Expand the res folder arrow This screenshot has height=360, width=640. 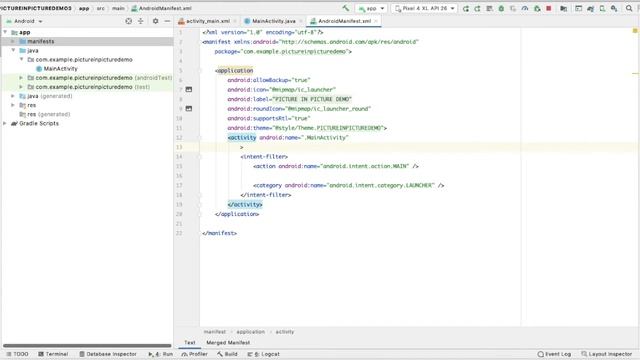[x=13, y=105]
